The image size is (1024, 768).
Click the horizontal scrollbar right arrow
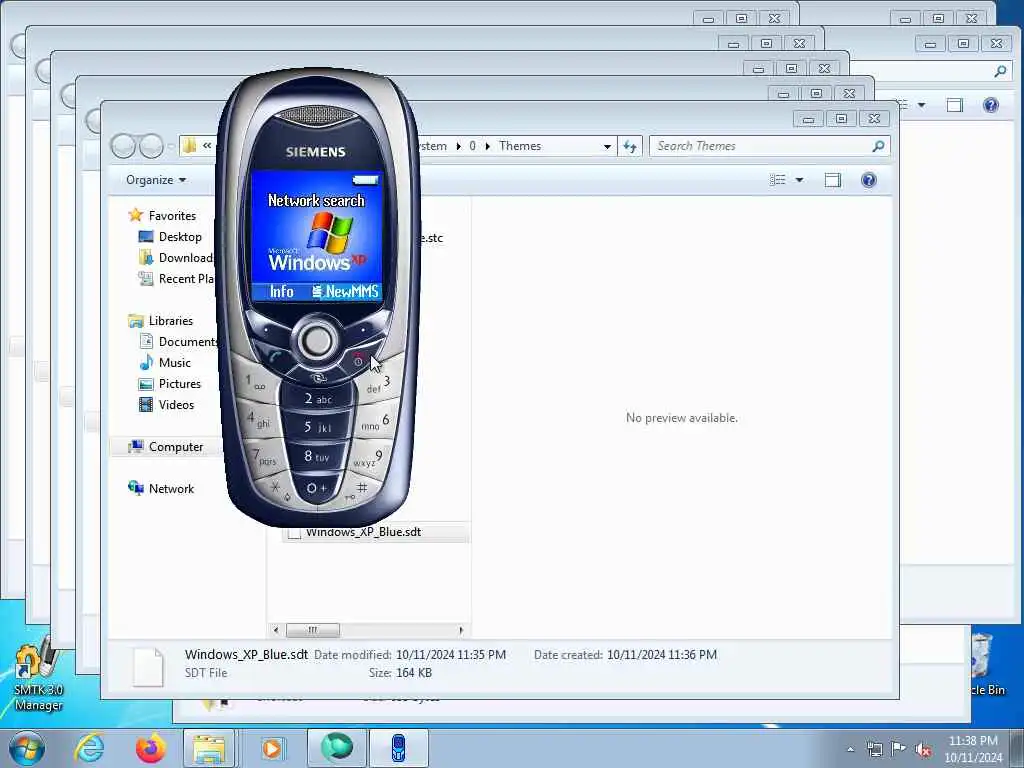click(462, 630)
